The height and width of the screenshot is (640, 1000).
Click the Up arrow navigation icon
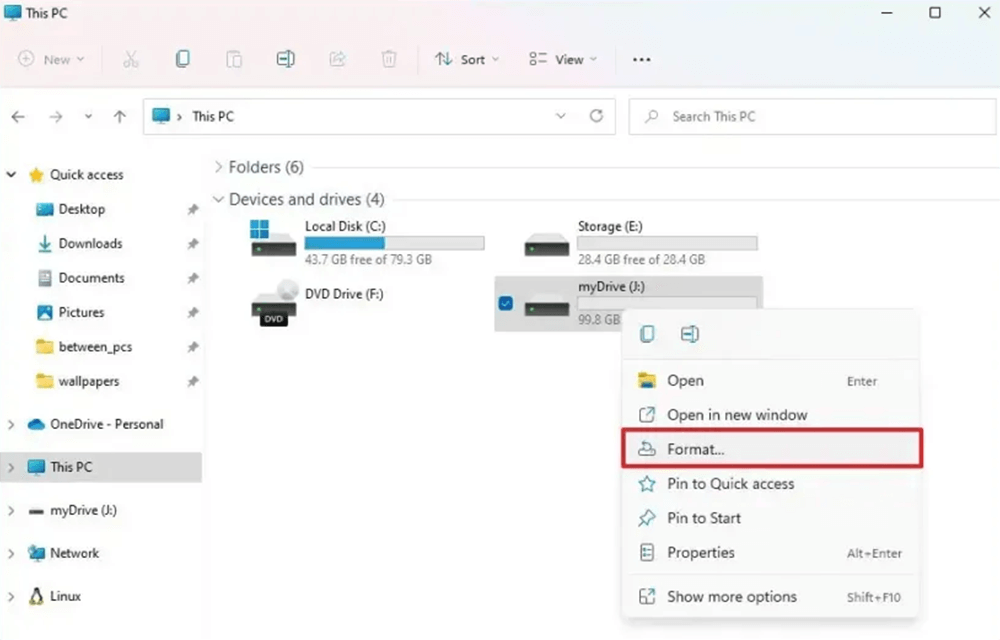click(120, 117)
